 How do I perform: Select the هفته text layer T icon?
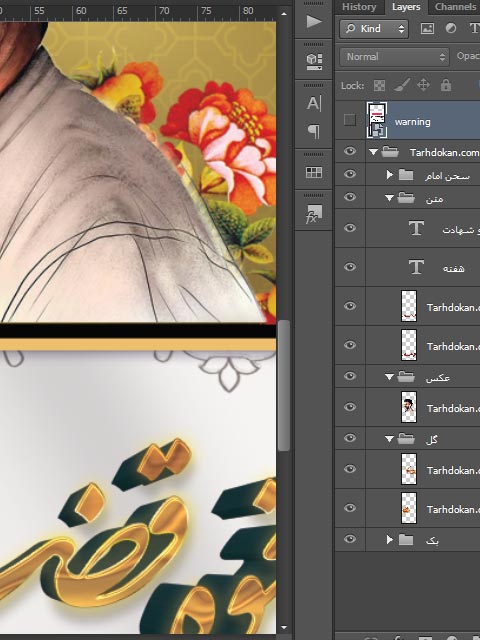(x=416, y=267)
